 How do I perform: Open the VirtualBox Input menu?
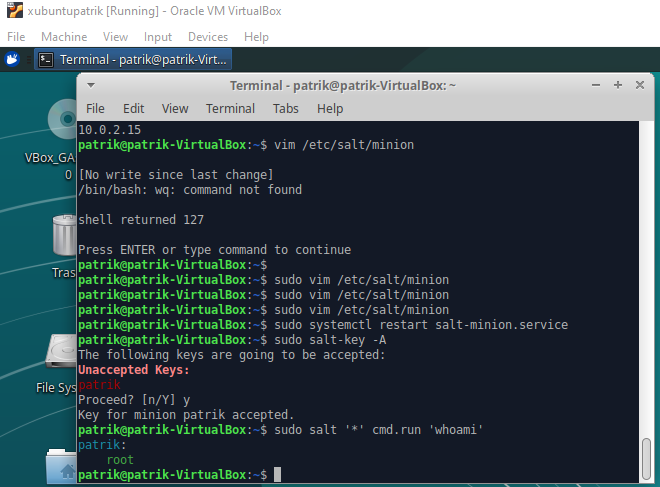coord(158,37)
